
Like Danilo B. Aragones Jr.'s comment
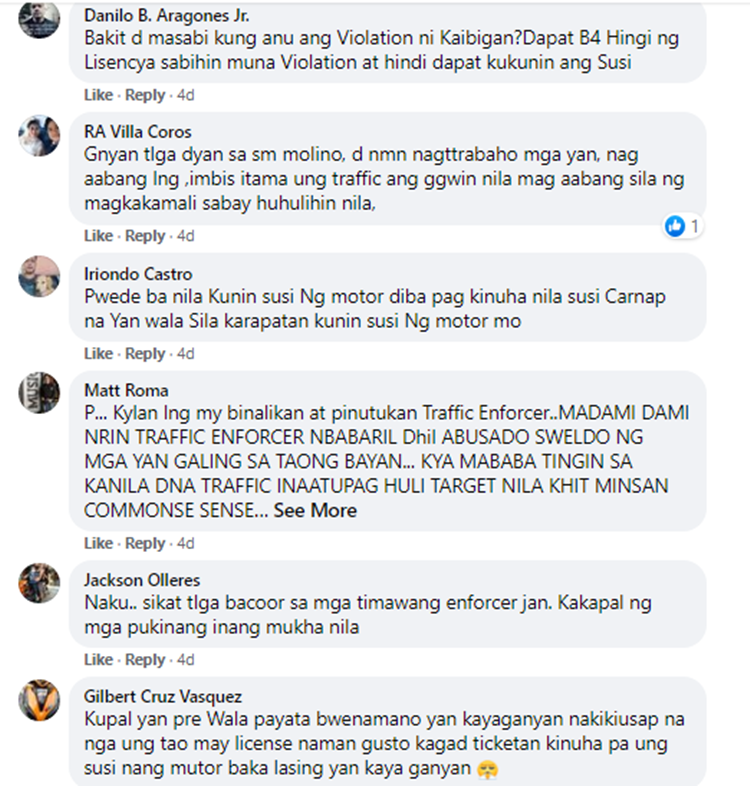tap(98, 95)
